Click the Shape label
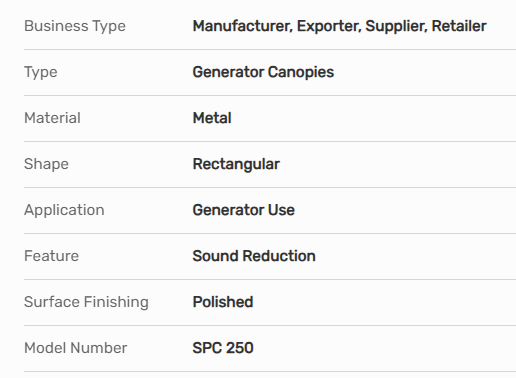 coord(46,164)
